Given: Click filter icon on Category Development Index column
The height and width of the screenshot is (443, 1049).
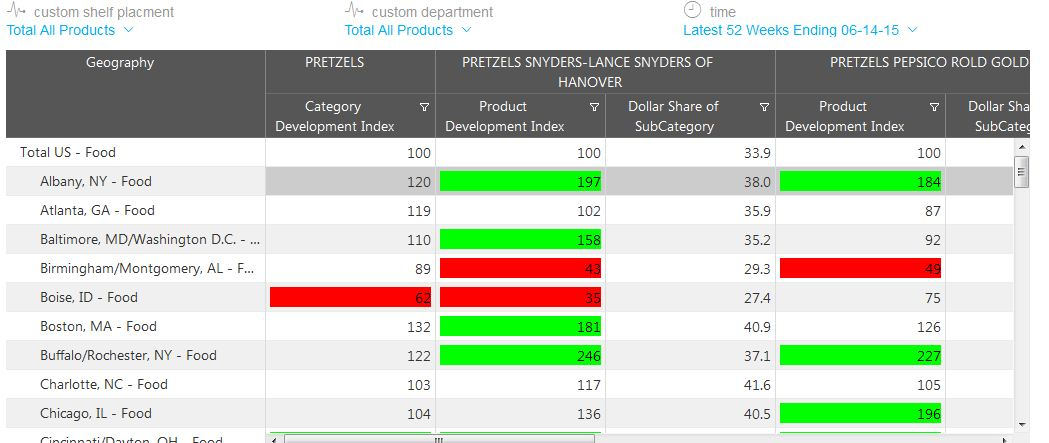Looking at the screenshot, I should [424, 107].
